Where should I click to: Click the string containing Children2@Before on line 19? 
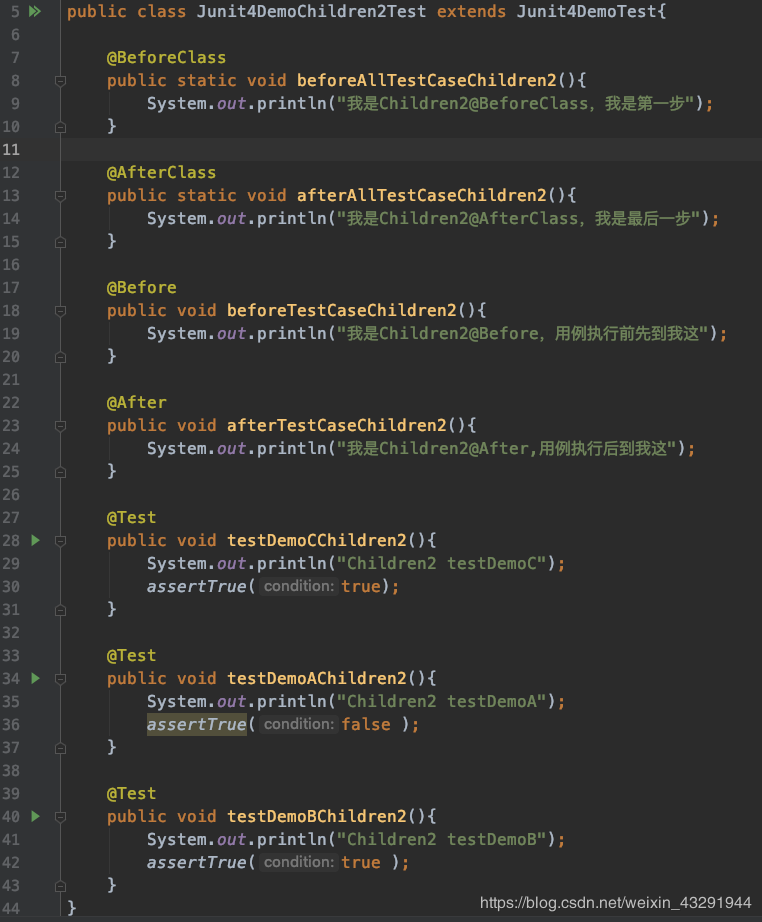(x=523, y=333)
